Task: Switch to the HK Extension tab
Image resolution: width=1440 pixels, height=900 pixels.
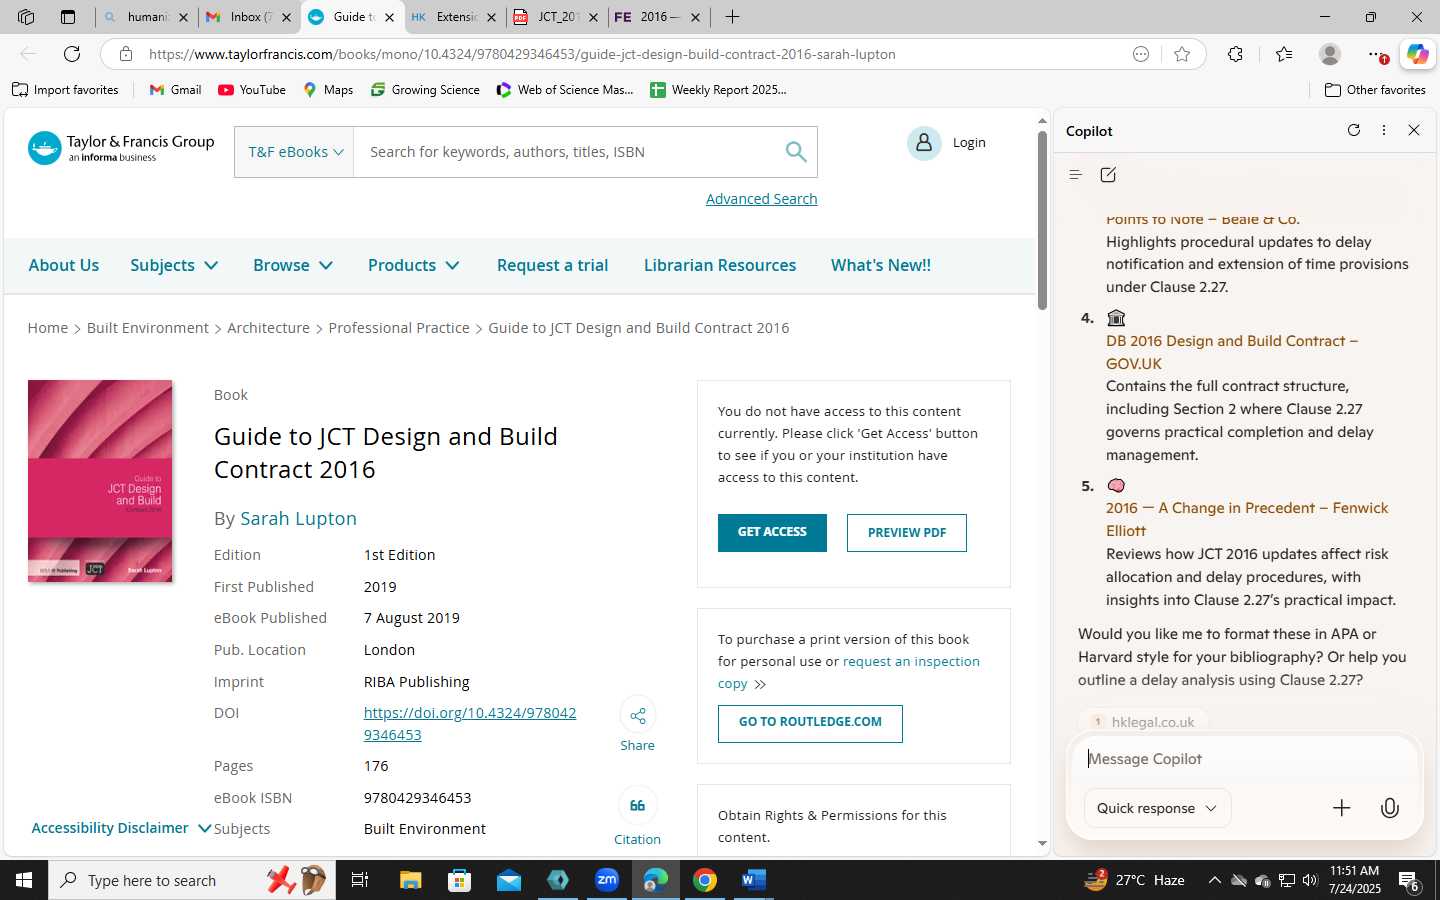Action: (454, 17)
